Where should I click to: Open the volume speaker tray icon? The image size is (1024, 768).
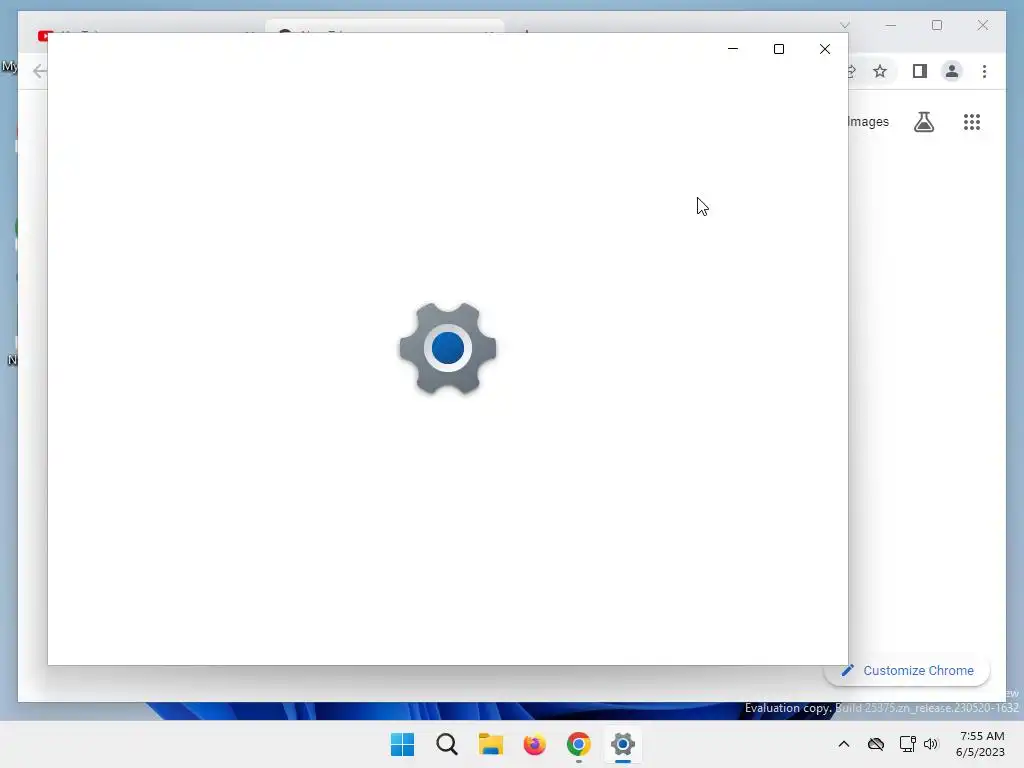[x=931, y=744]
